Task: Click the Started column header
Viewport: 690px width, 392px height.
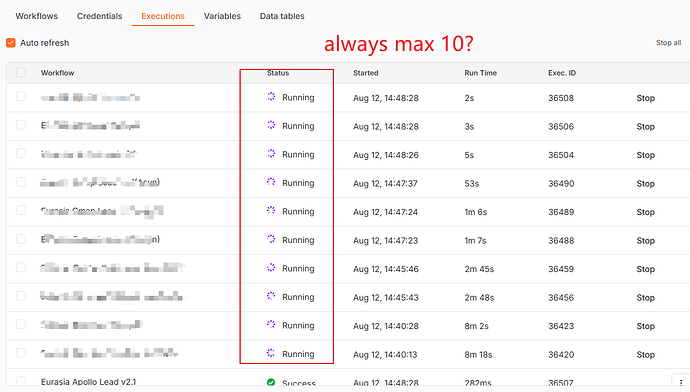Action: tap(366, 73)
